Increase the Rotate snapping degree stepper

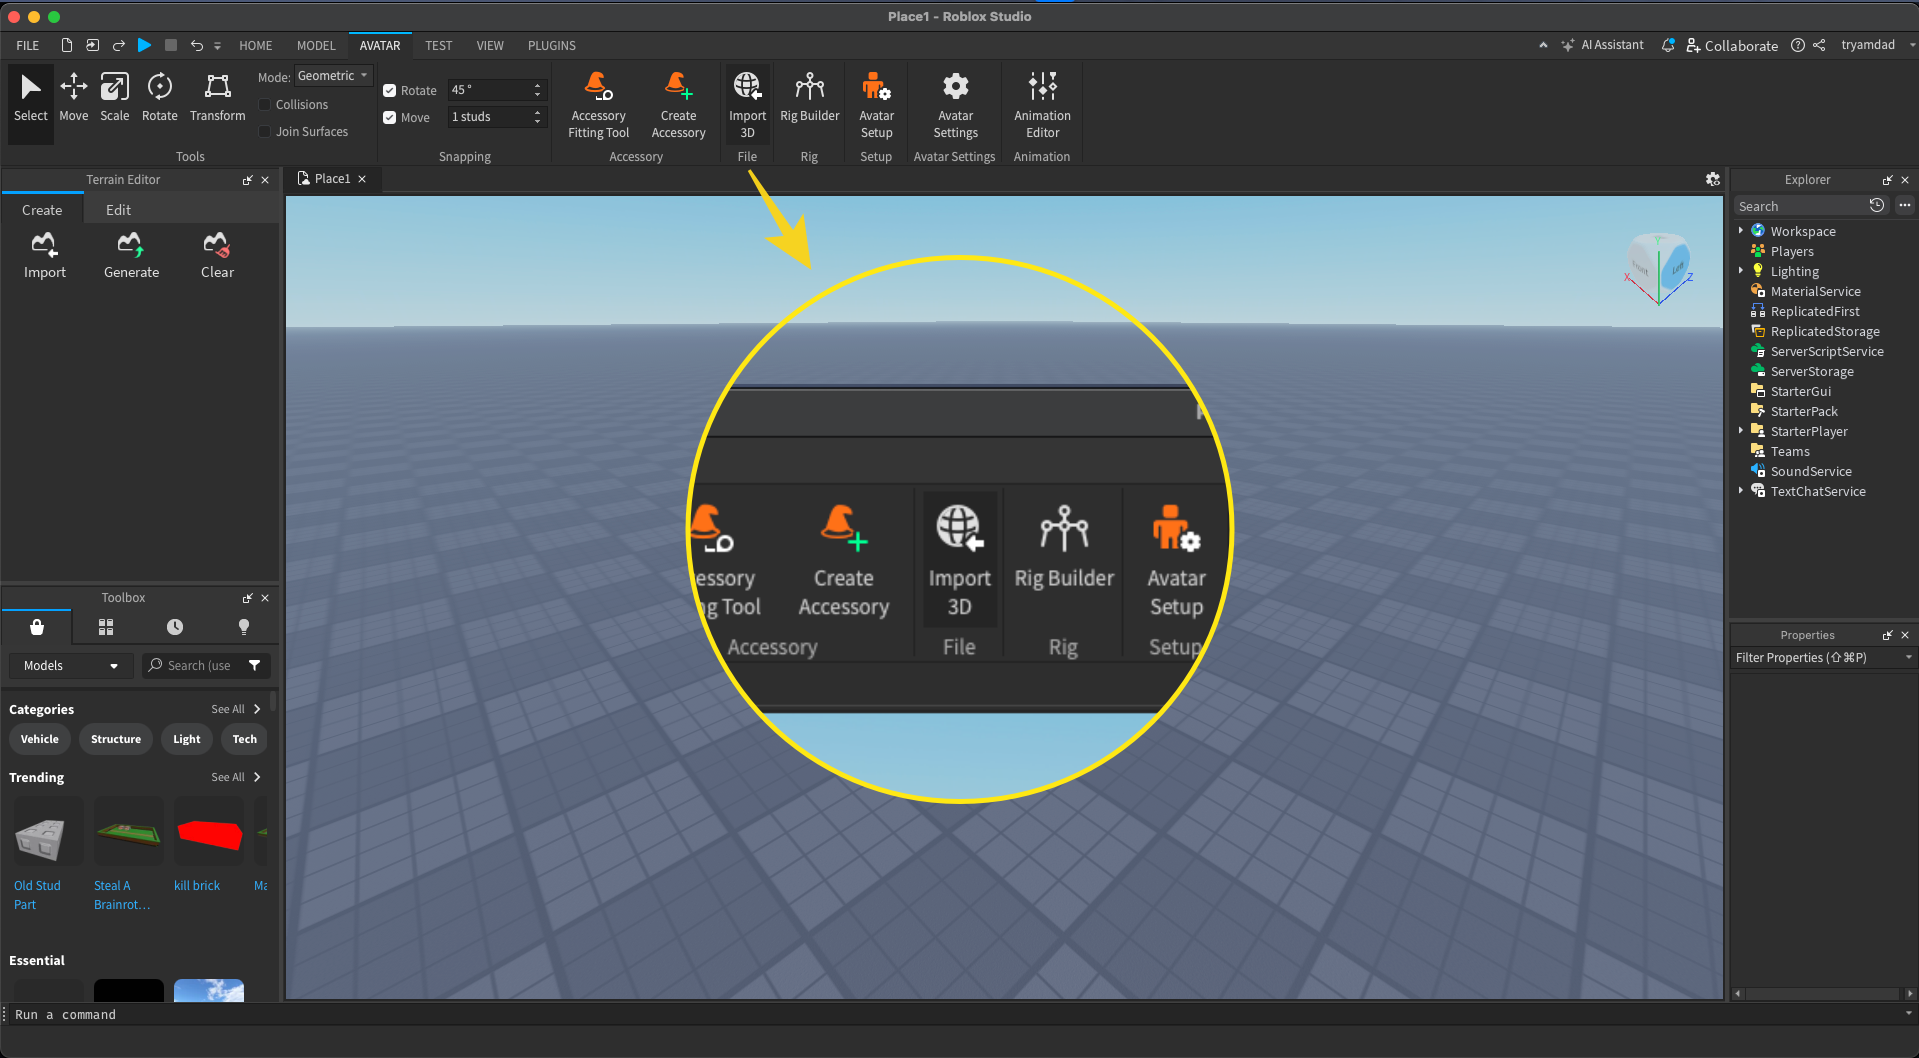click(538, 85)
